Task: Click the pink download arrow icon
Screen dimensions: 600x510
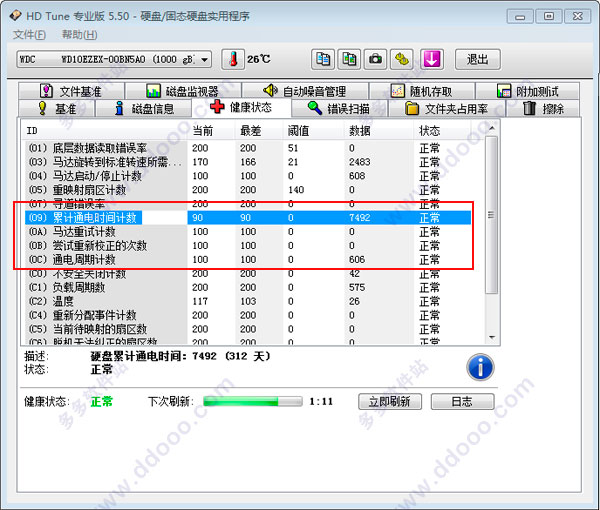Action: pyautogui.click(x=432, y=59)
